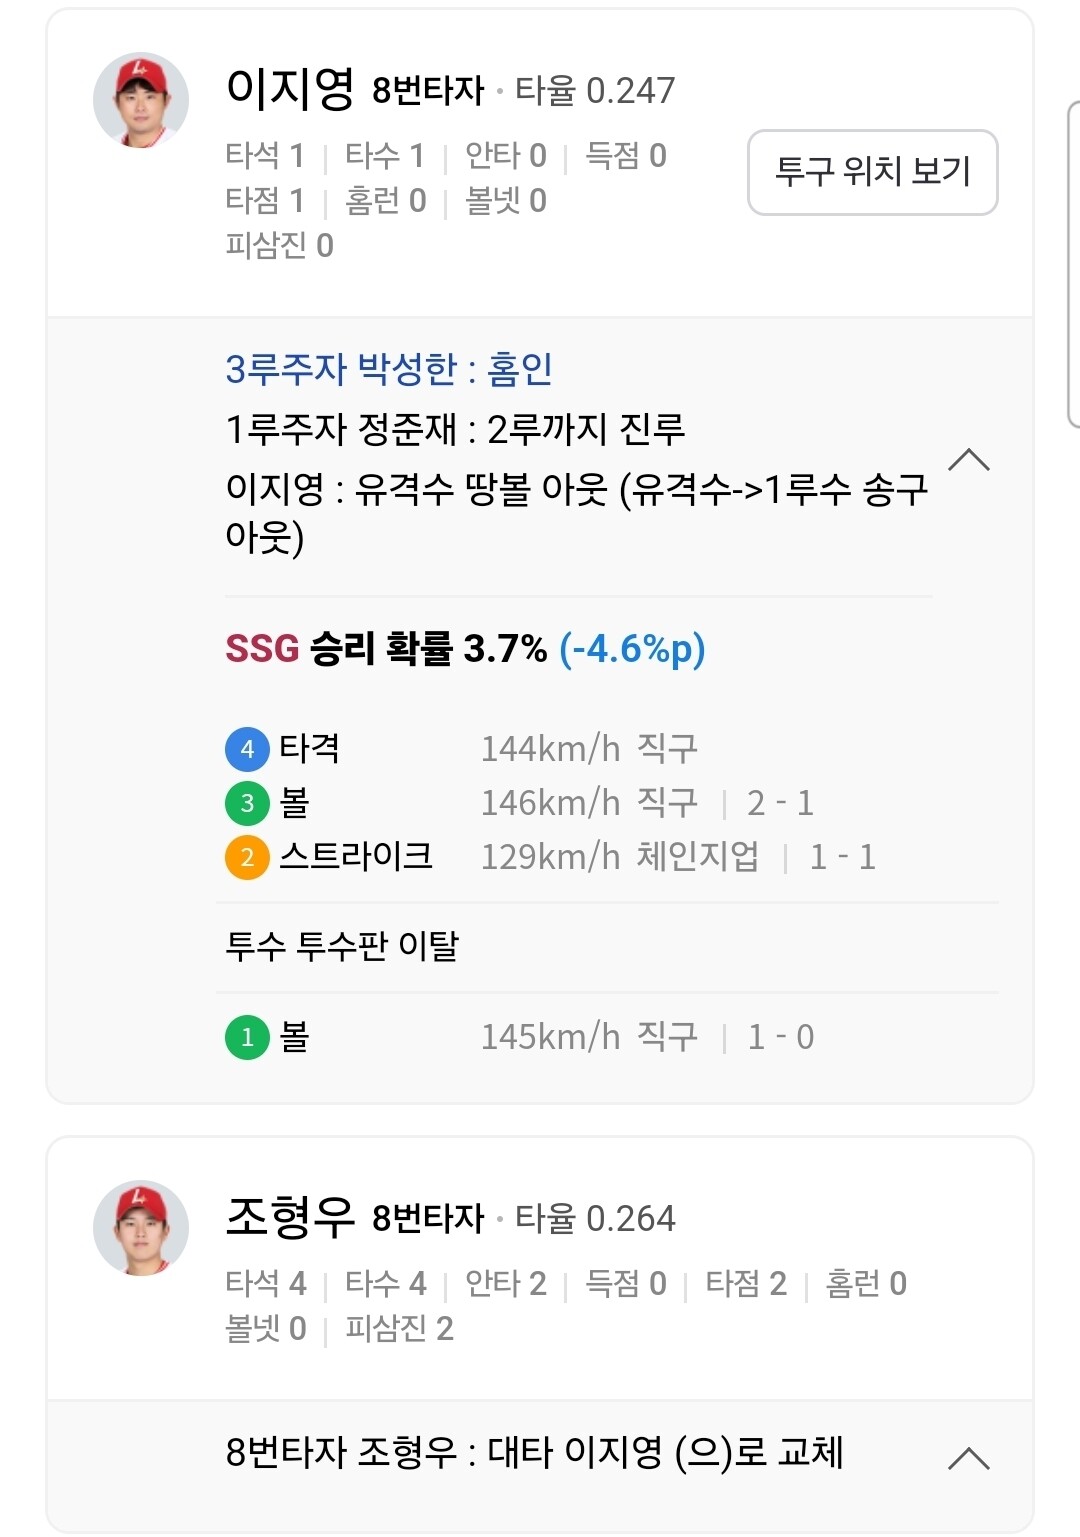Click the -4.6%p win probability change
The width and height of the screenshot is (1080, 1537).
pos(632,649)
